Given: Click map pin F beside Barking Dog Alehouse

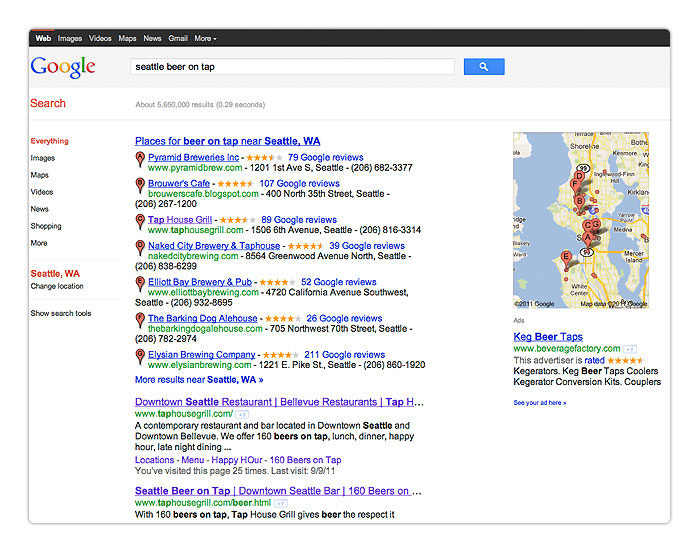Looking at the screenshot, I should pos(140,319).
